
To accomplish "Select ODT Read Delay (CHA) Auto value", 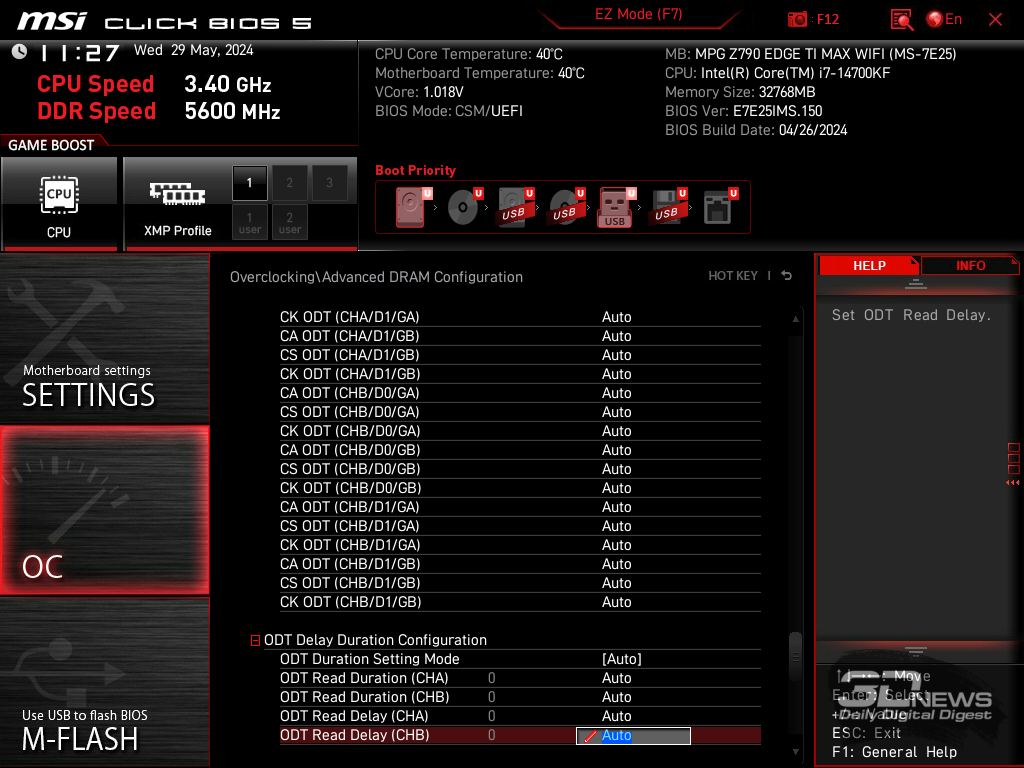I will (x=616, y=716).
